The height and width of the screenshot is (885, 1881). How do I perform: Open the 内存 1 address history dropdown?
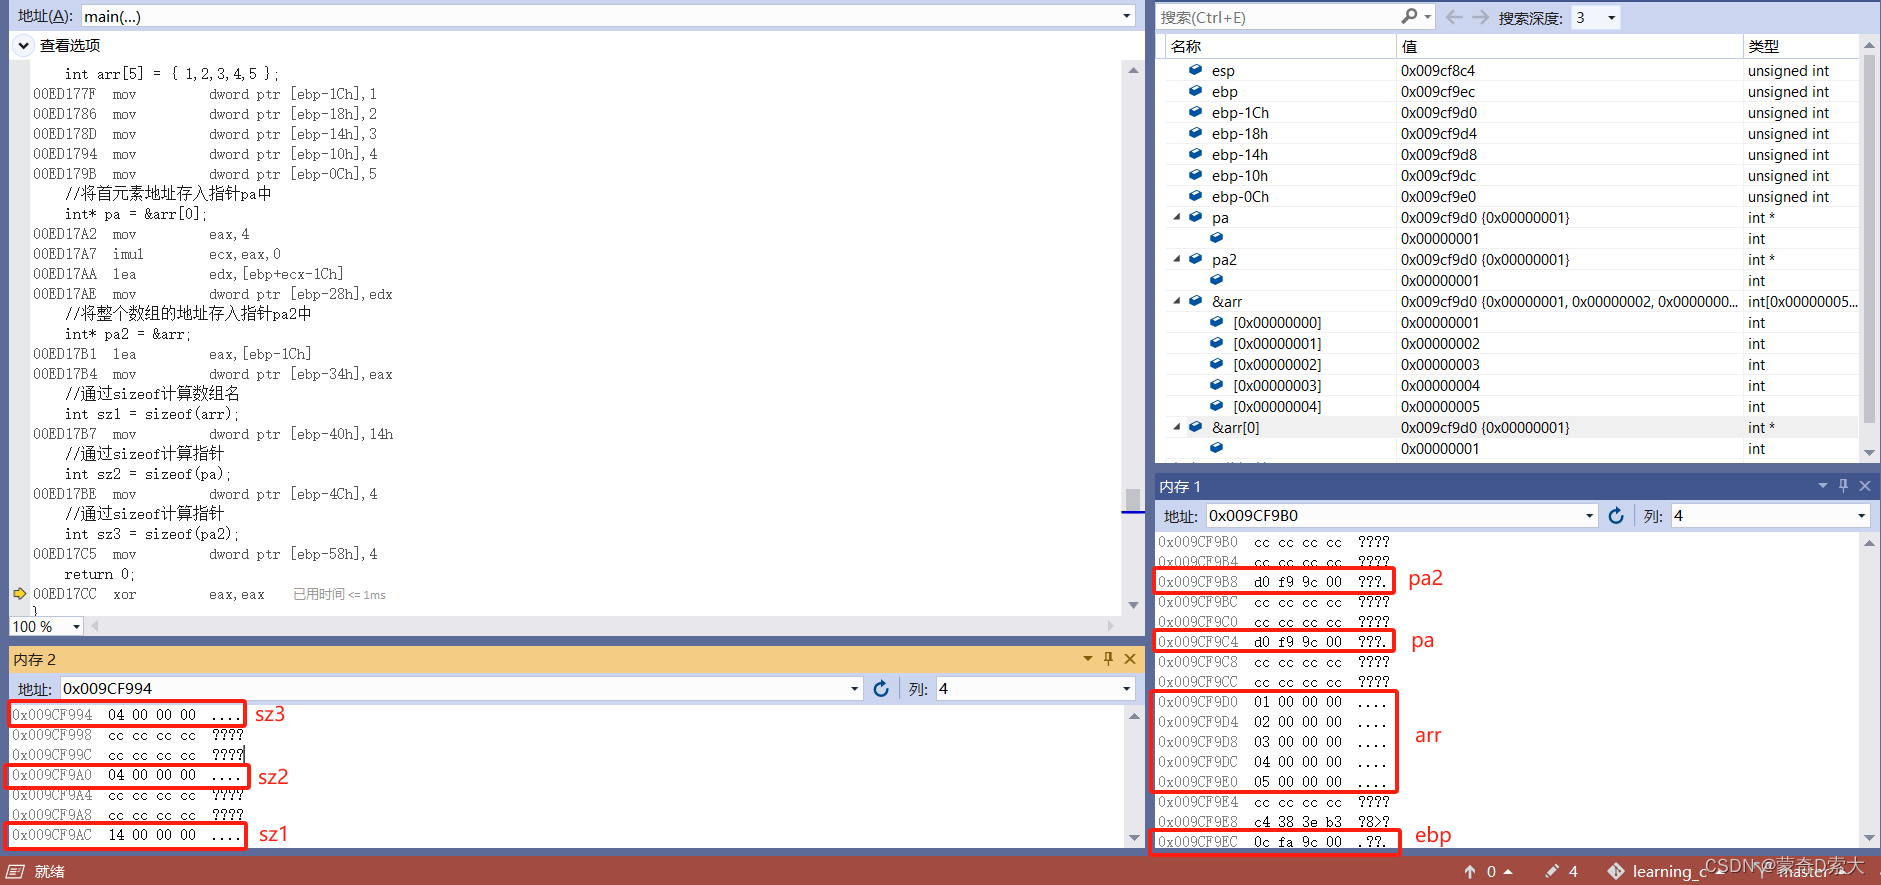coord(1590,516)
